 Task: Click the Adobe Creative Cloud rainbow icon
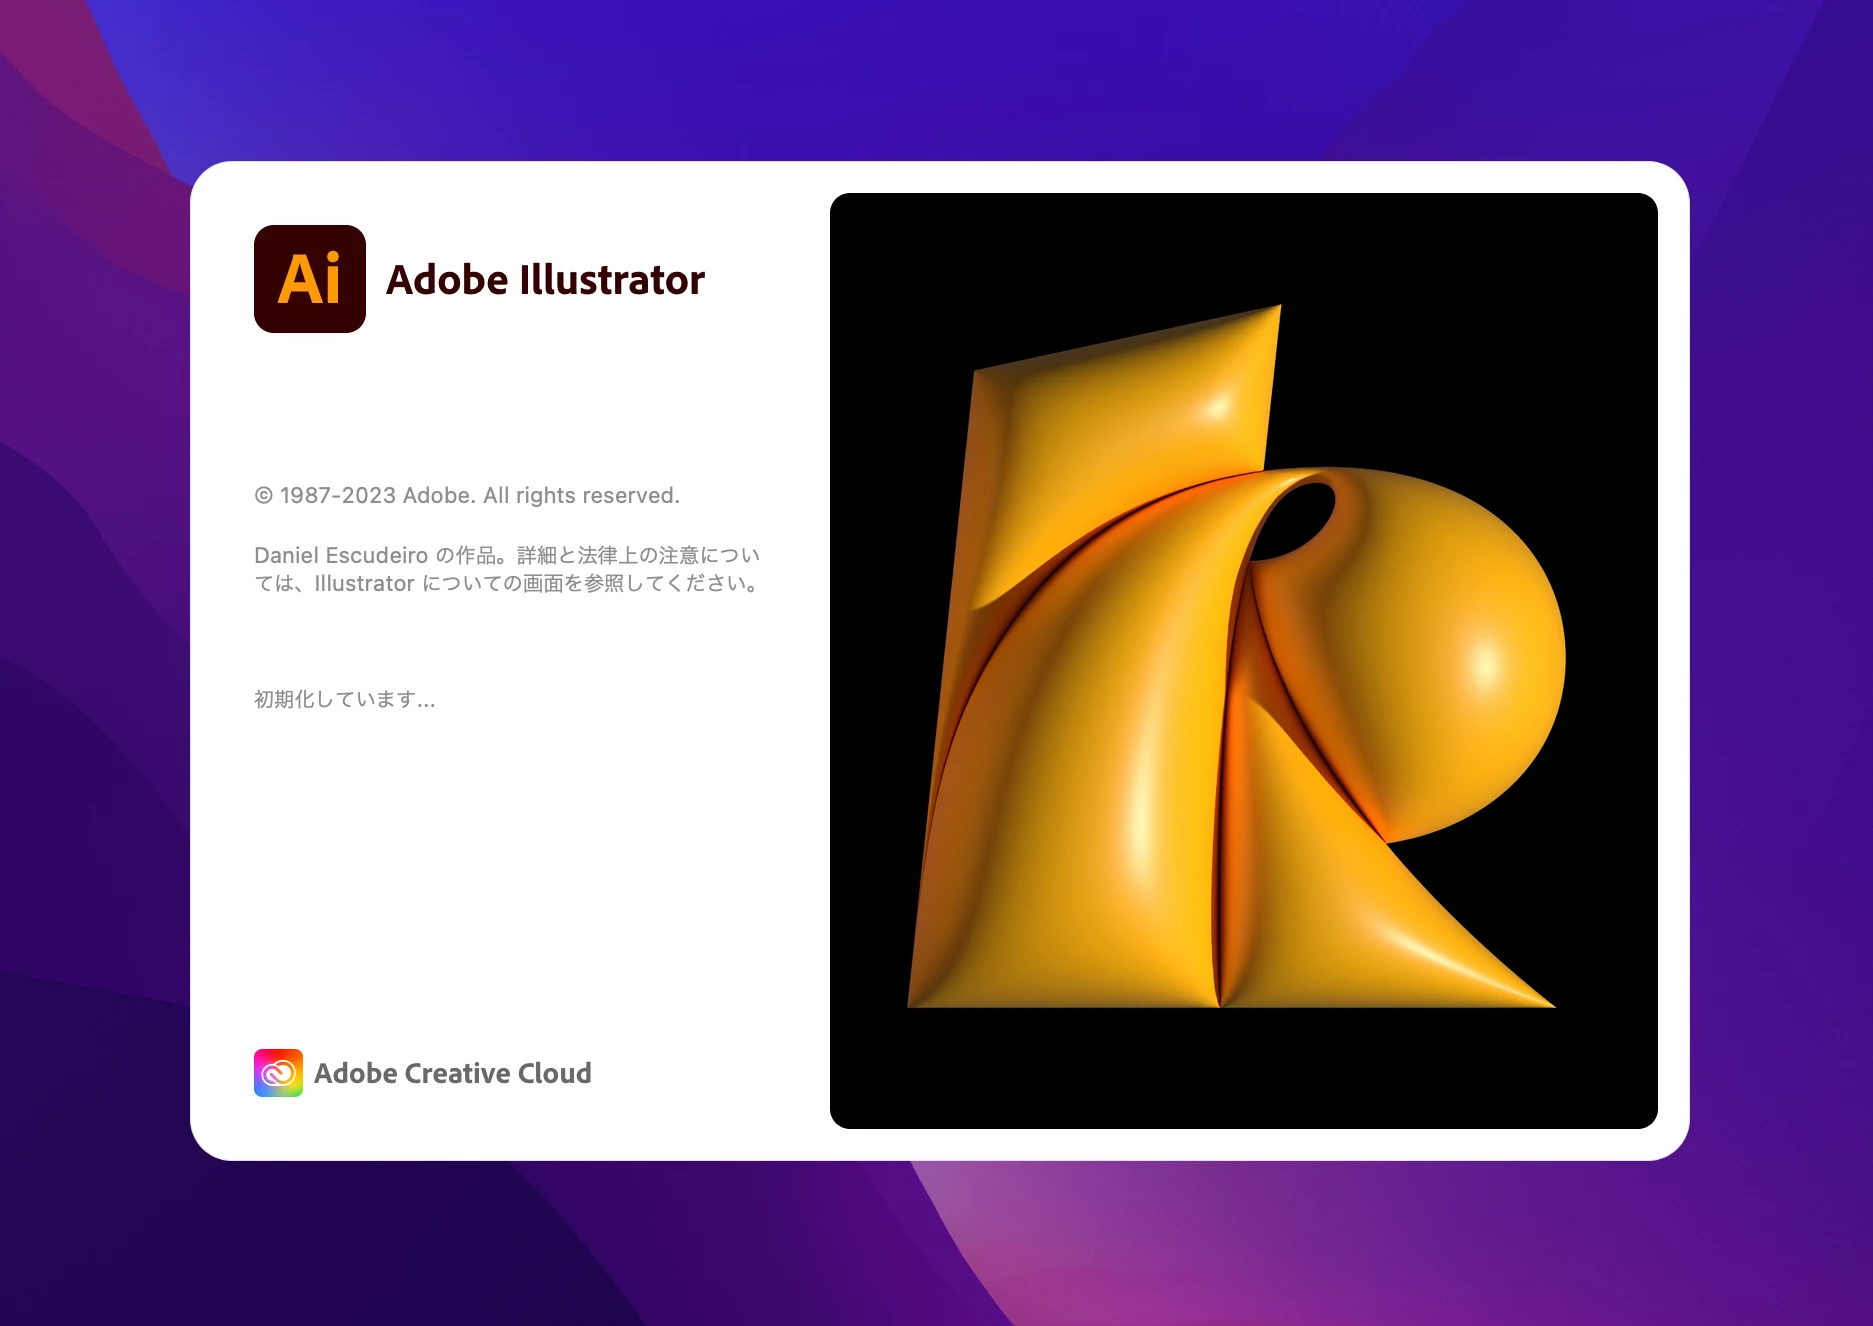point(278,1073)
